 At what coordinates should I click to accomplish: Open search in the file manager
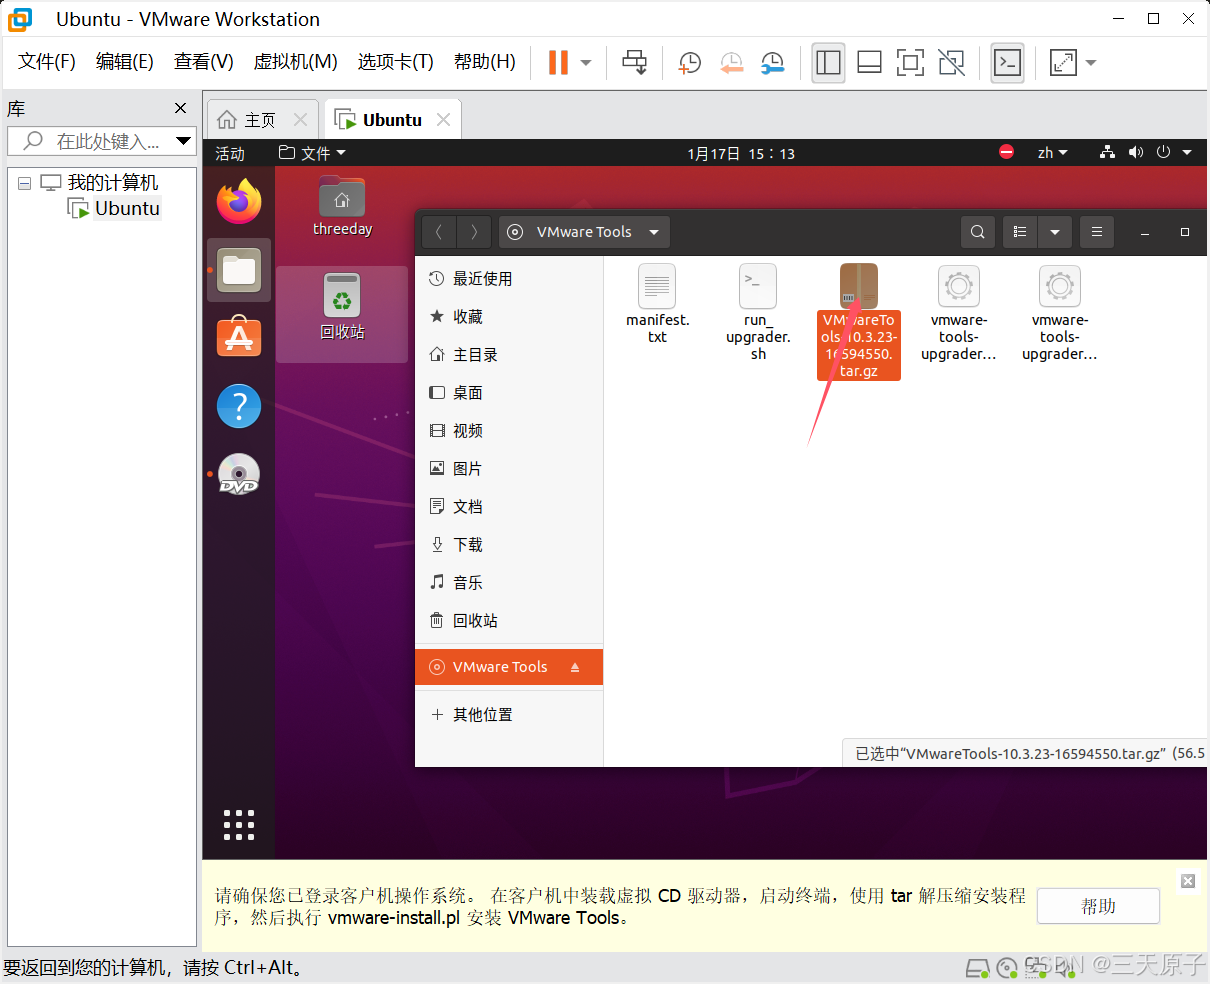pyautogui.click(x=977, y=231)
